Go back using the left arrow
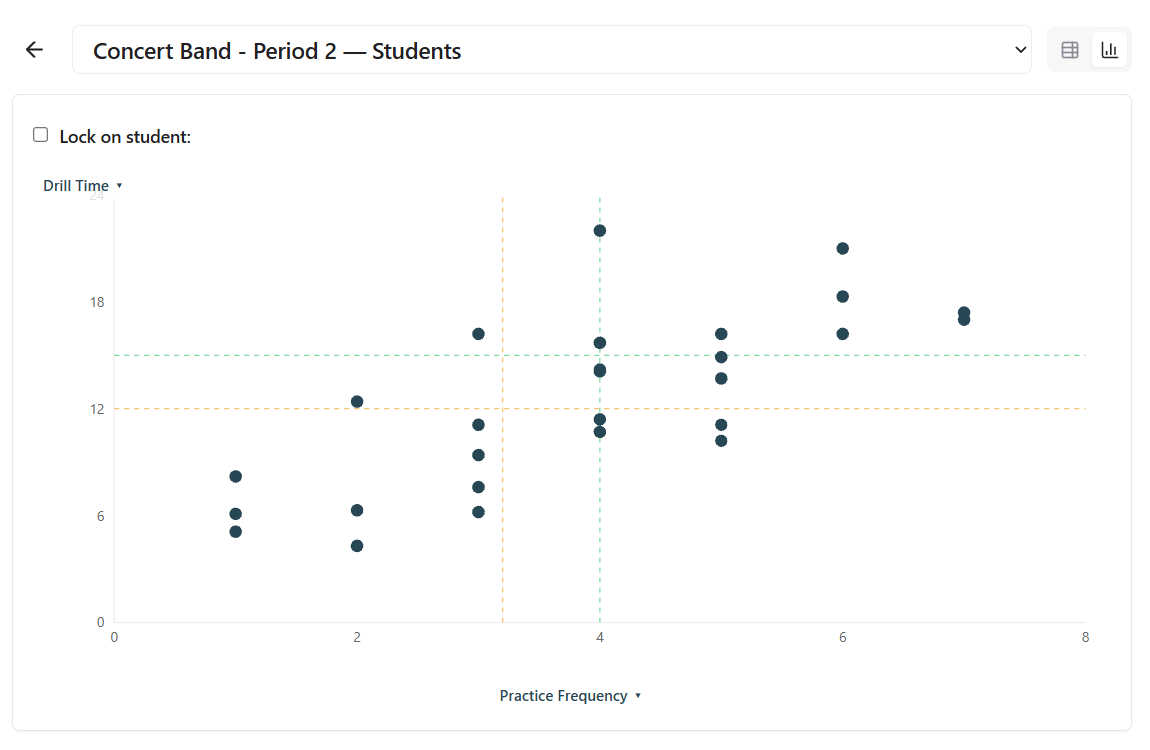 (x=35, y=50)
